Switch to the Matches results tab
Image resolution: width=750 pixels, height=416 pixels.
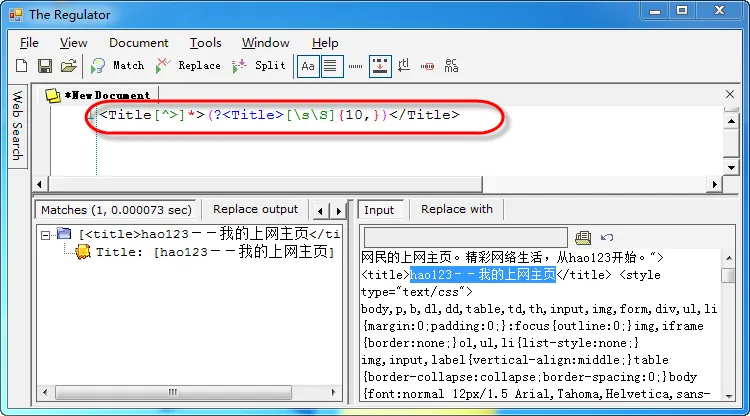pos(116,210)
